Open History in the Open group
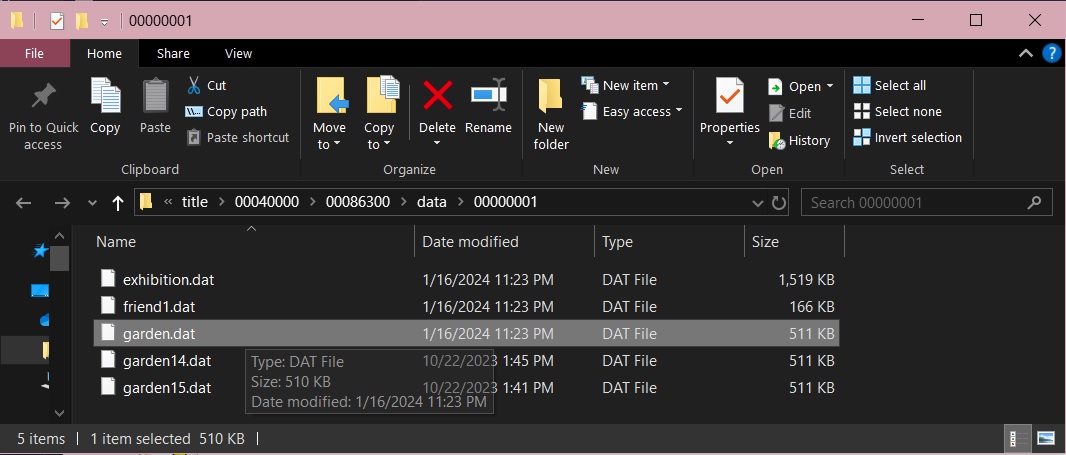Image resolution: width=1066 pixels, height=455 pixels. 799,141
